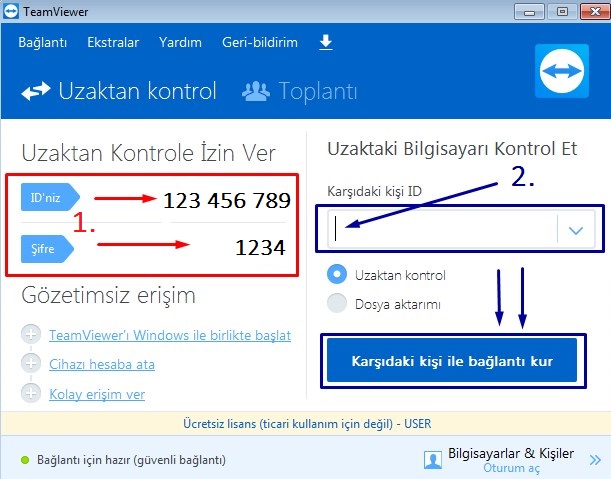Click Karşıdaki kişi ile bağlantı kur button
The image size is (611, 479).
(452, 361)
